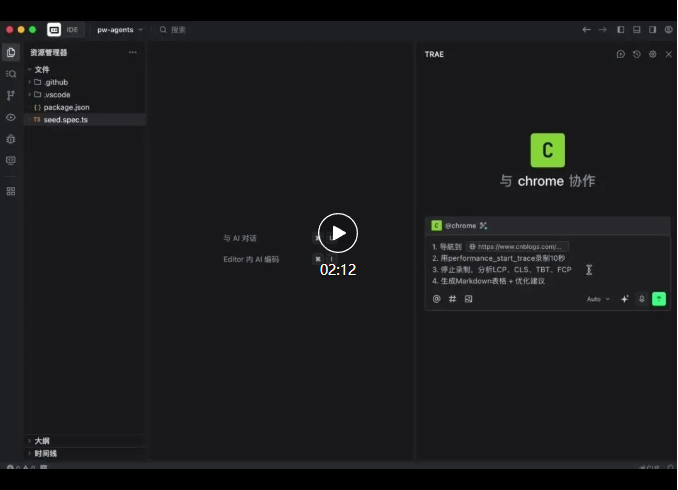
Task: Click the search field in title bar
Action: 173,30
